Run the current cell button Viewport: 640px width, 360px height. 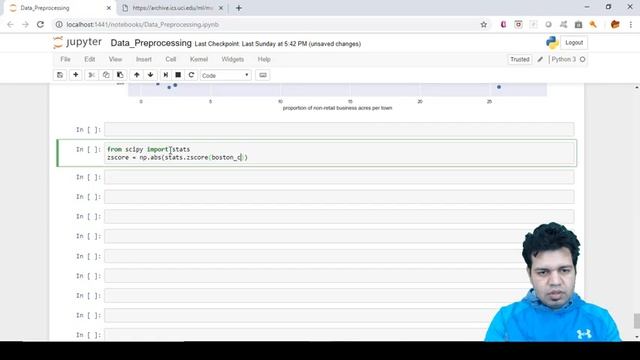pos(165,75)
